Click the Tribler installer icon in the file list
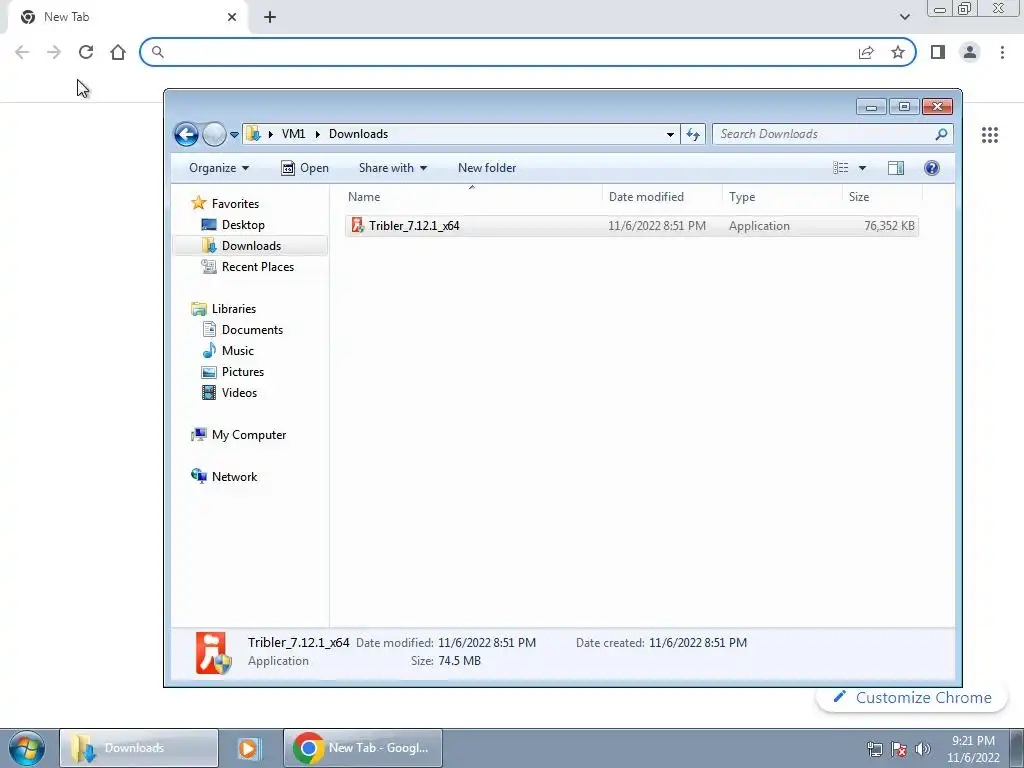Screen dimensions: 1024x768 [x=357, y=225]
